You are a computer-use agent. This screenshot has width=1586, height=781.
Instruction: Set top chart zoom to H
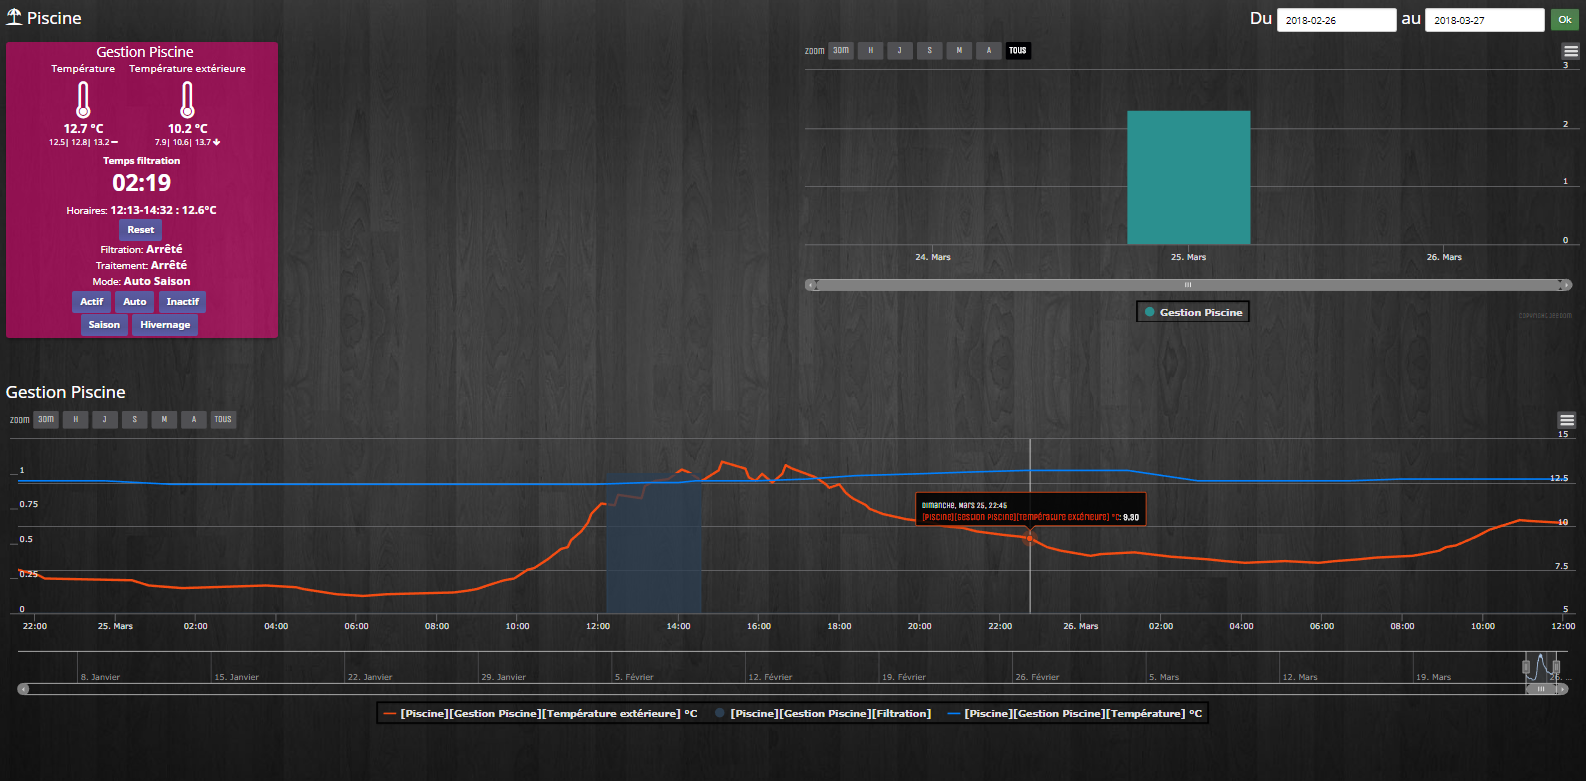(x=871, y=51)
